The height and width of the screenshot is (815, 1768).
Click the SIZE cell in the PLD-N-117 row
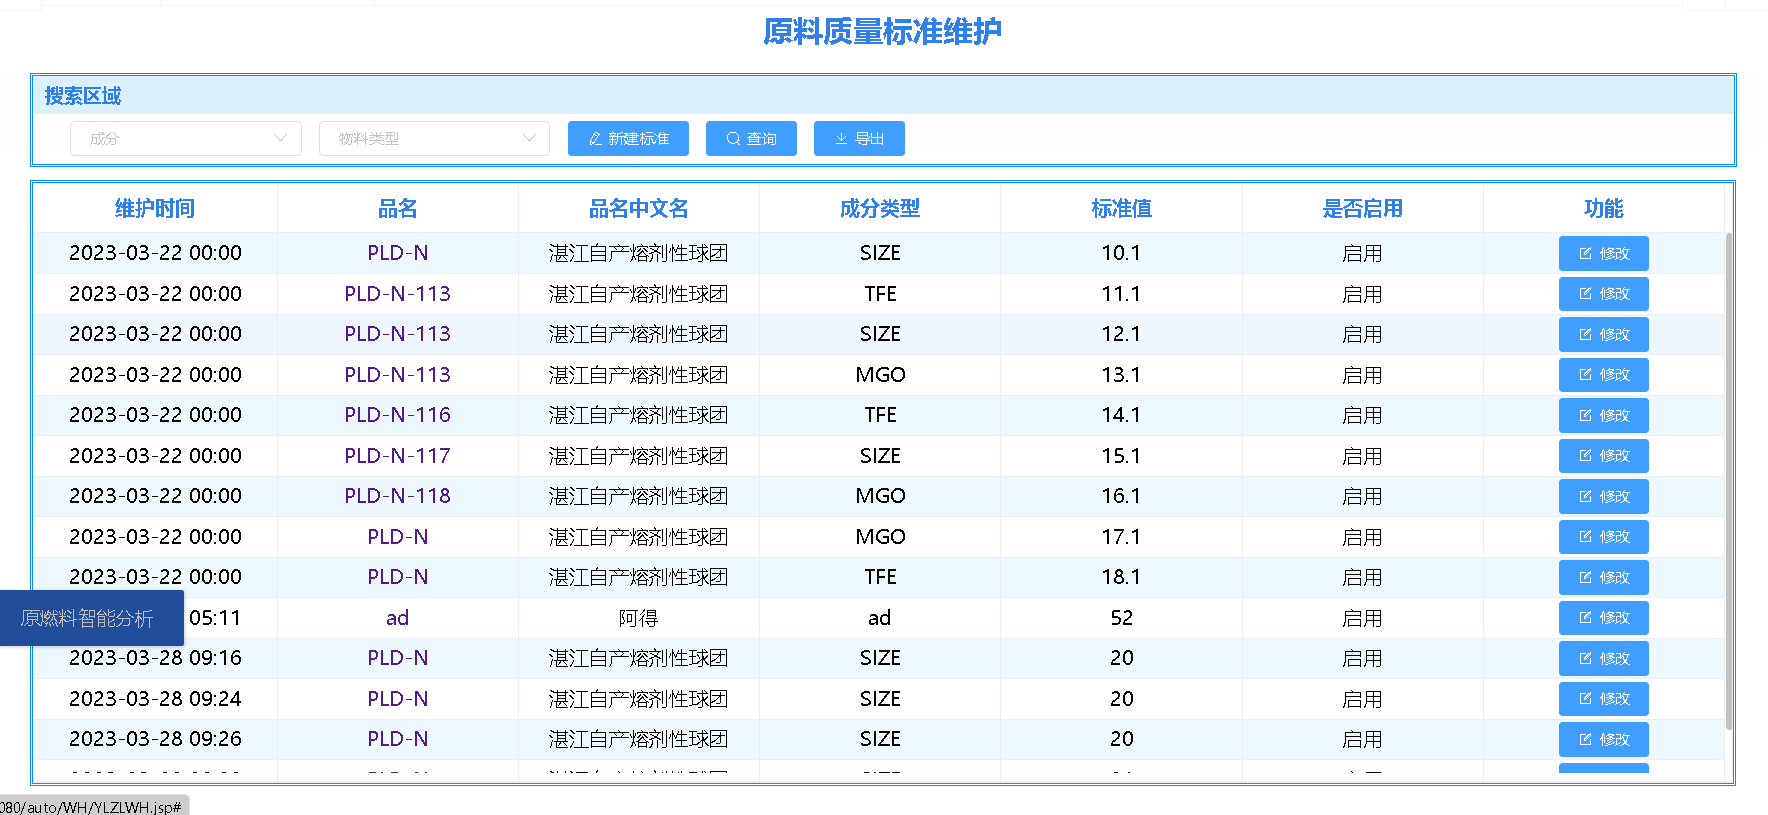pos(880,456)
